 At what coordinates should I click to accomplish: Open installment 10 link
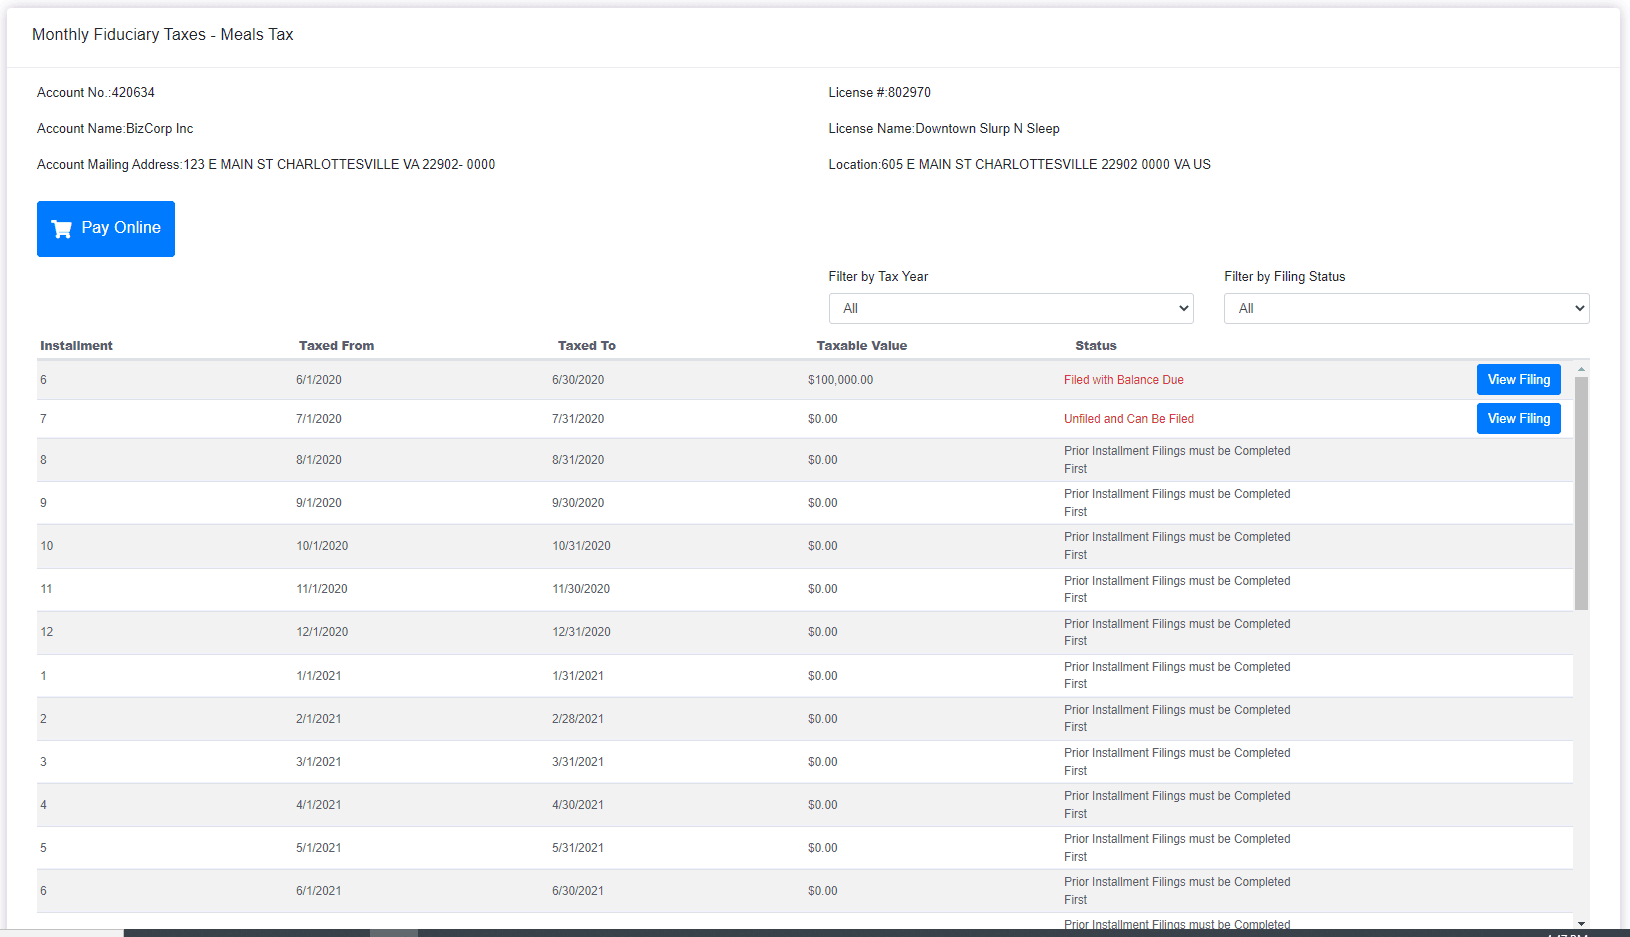[46, 546]
